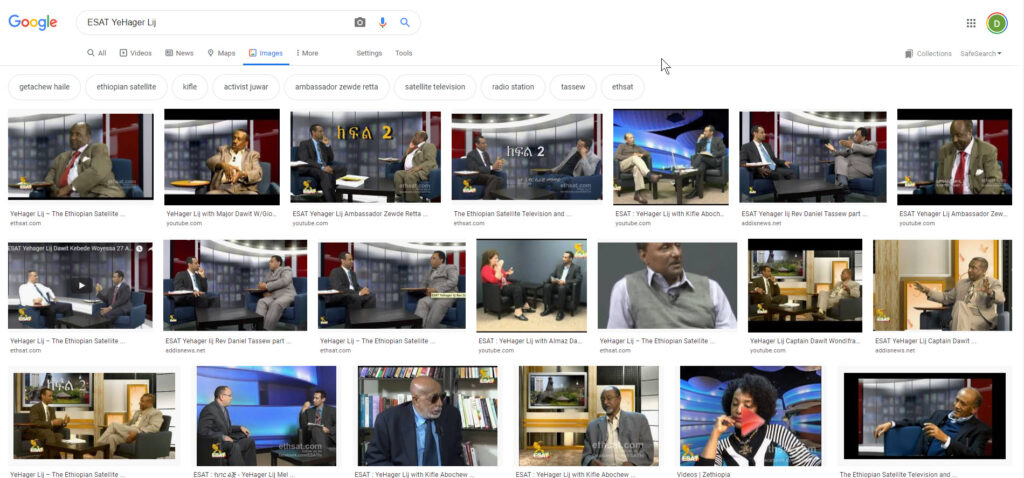Filter by ethiopian satellite chip
The image size is (1024, 478).
pyautogui.click(x=126, y=87)
